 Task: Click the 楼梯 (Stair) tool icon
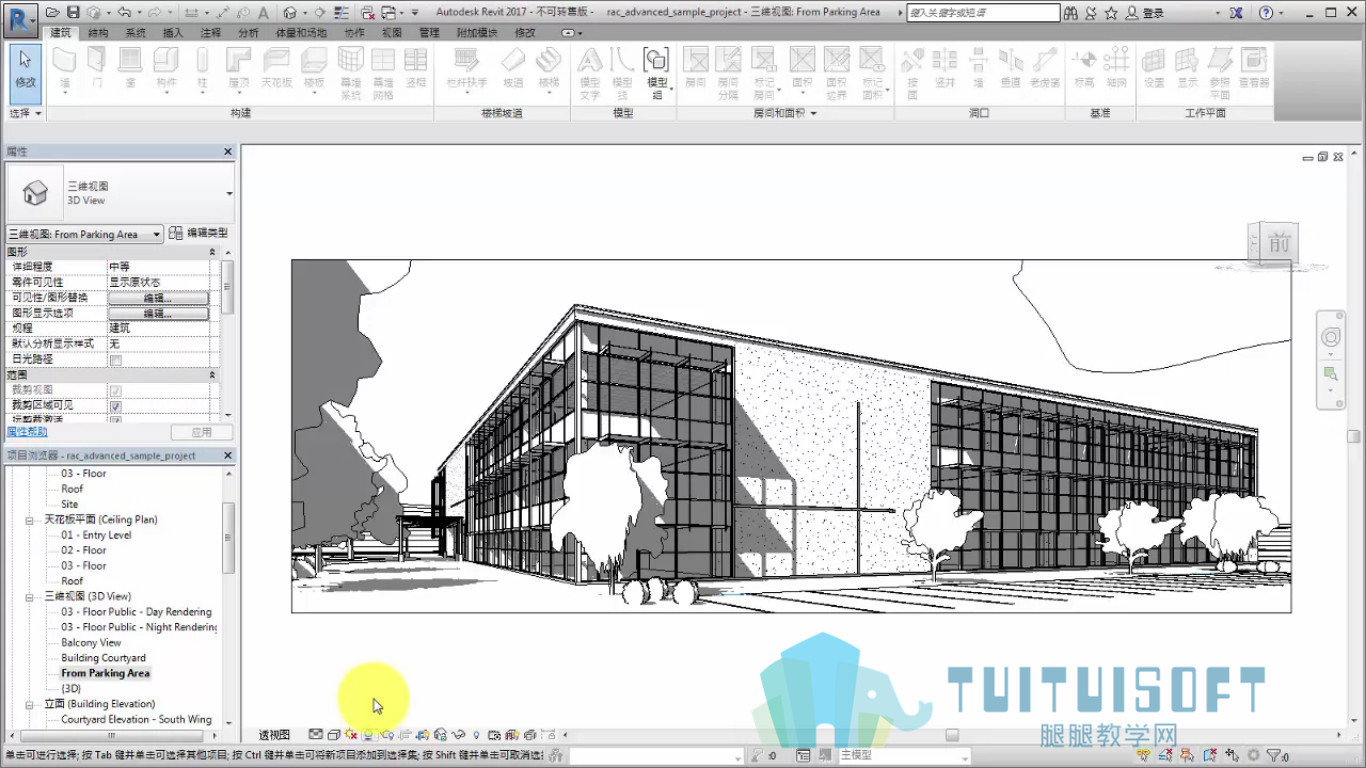click(x=549, y=60)
